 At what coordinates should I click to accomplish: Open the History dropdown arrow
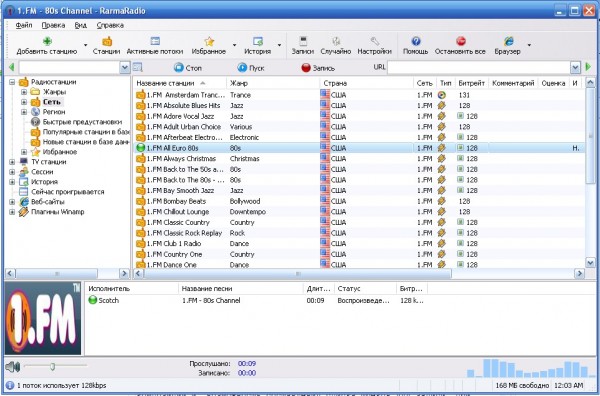(279, 45)
